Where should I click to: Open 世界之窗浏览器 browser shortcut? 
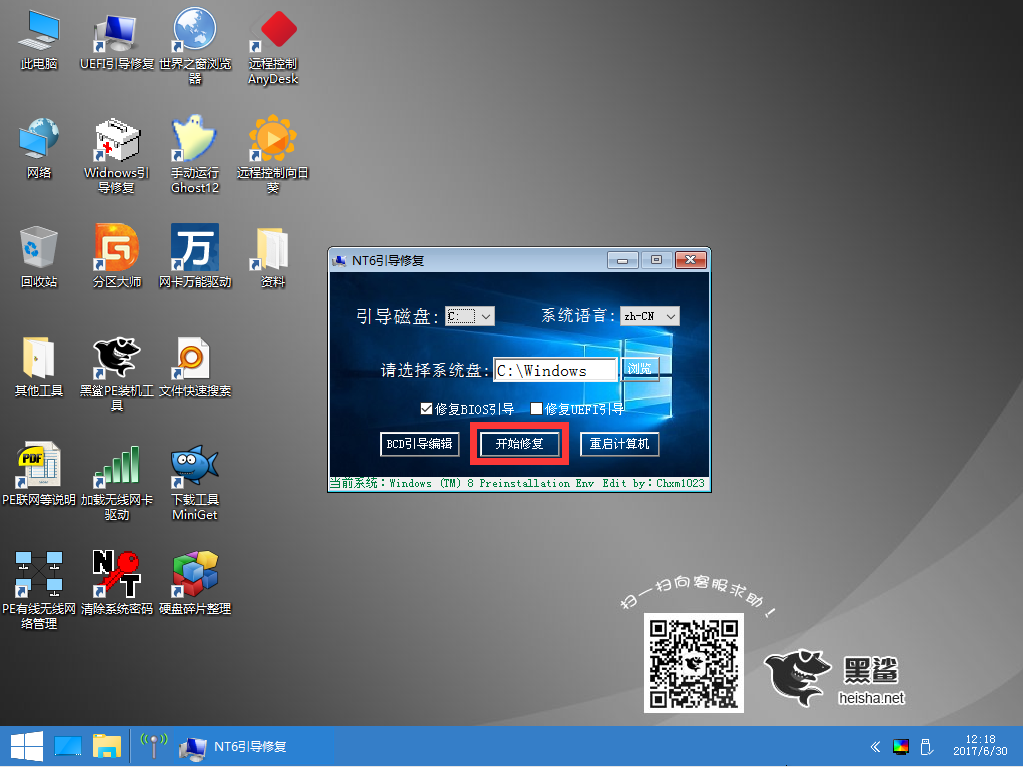[195, 46]
